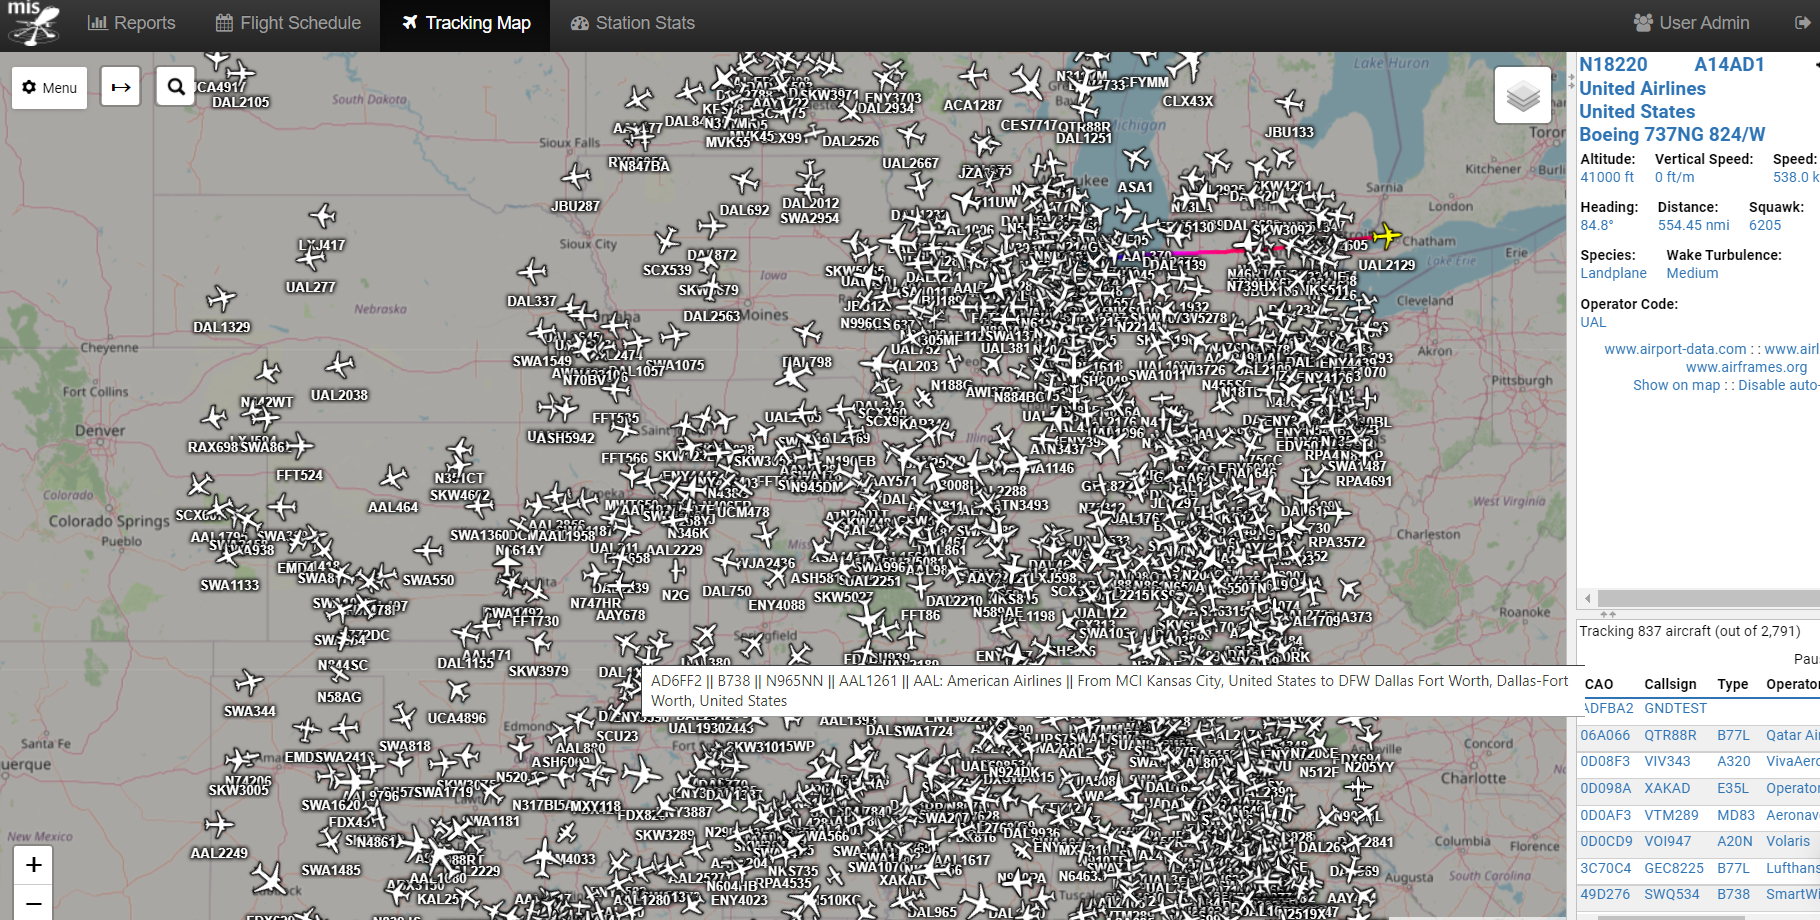
Task: Sort table by Type column header
Action: pos(1733,684)
